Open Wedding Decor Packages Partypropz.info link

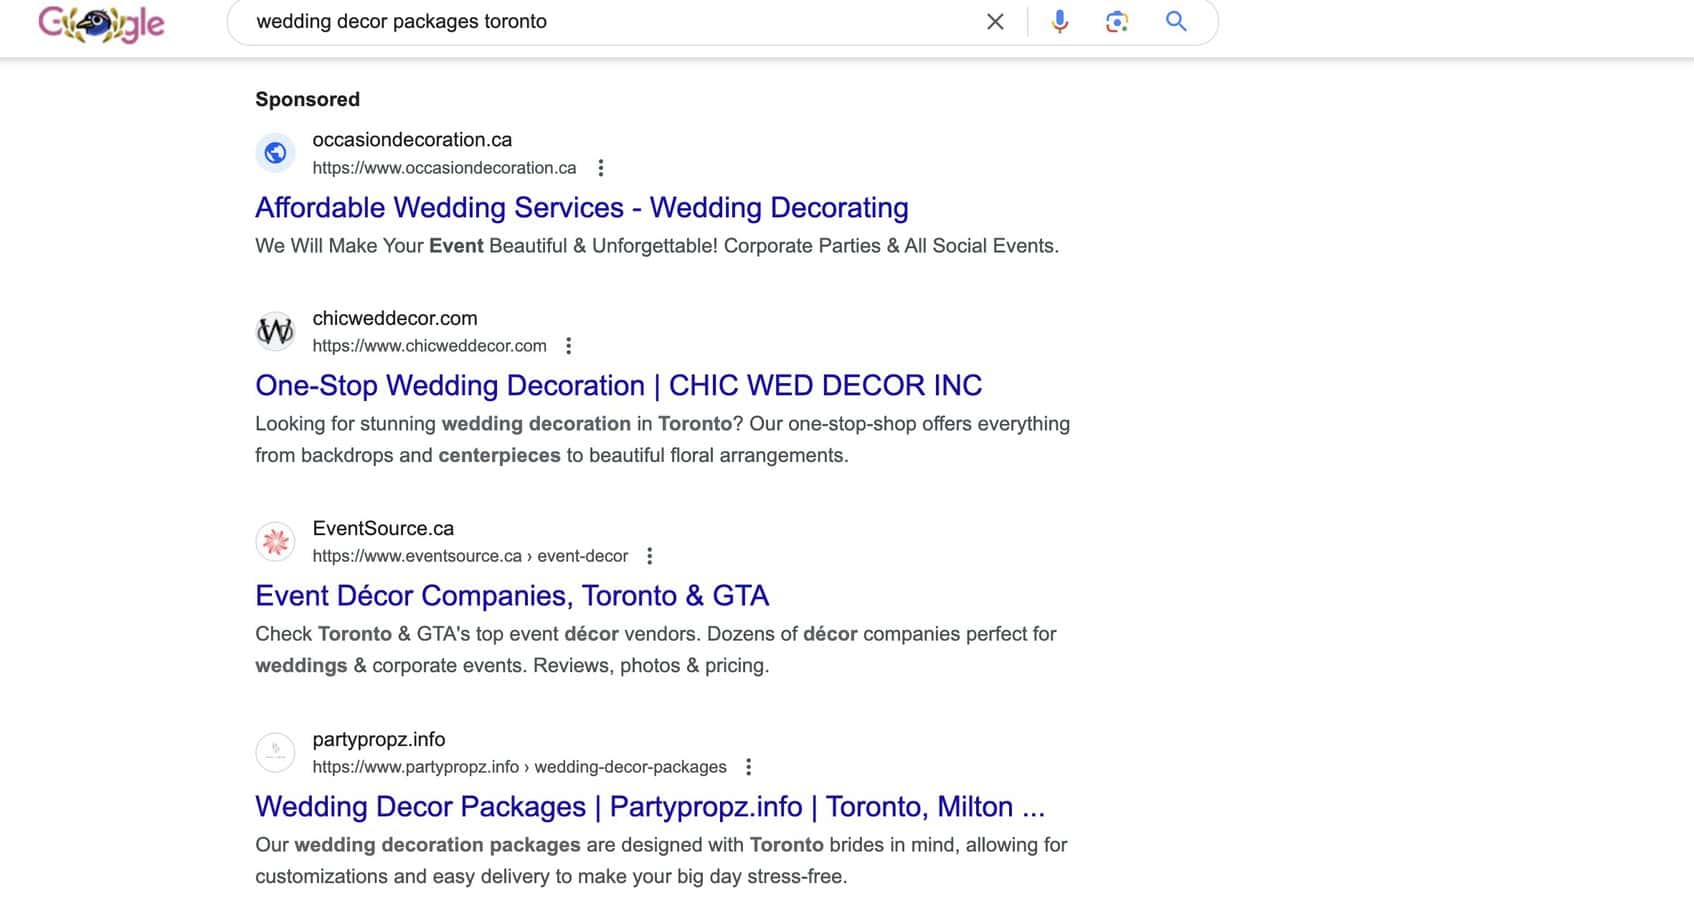(x=650, y=807)
